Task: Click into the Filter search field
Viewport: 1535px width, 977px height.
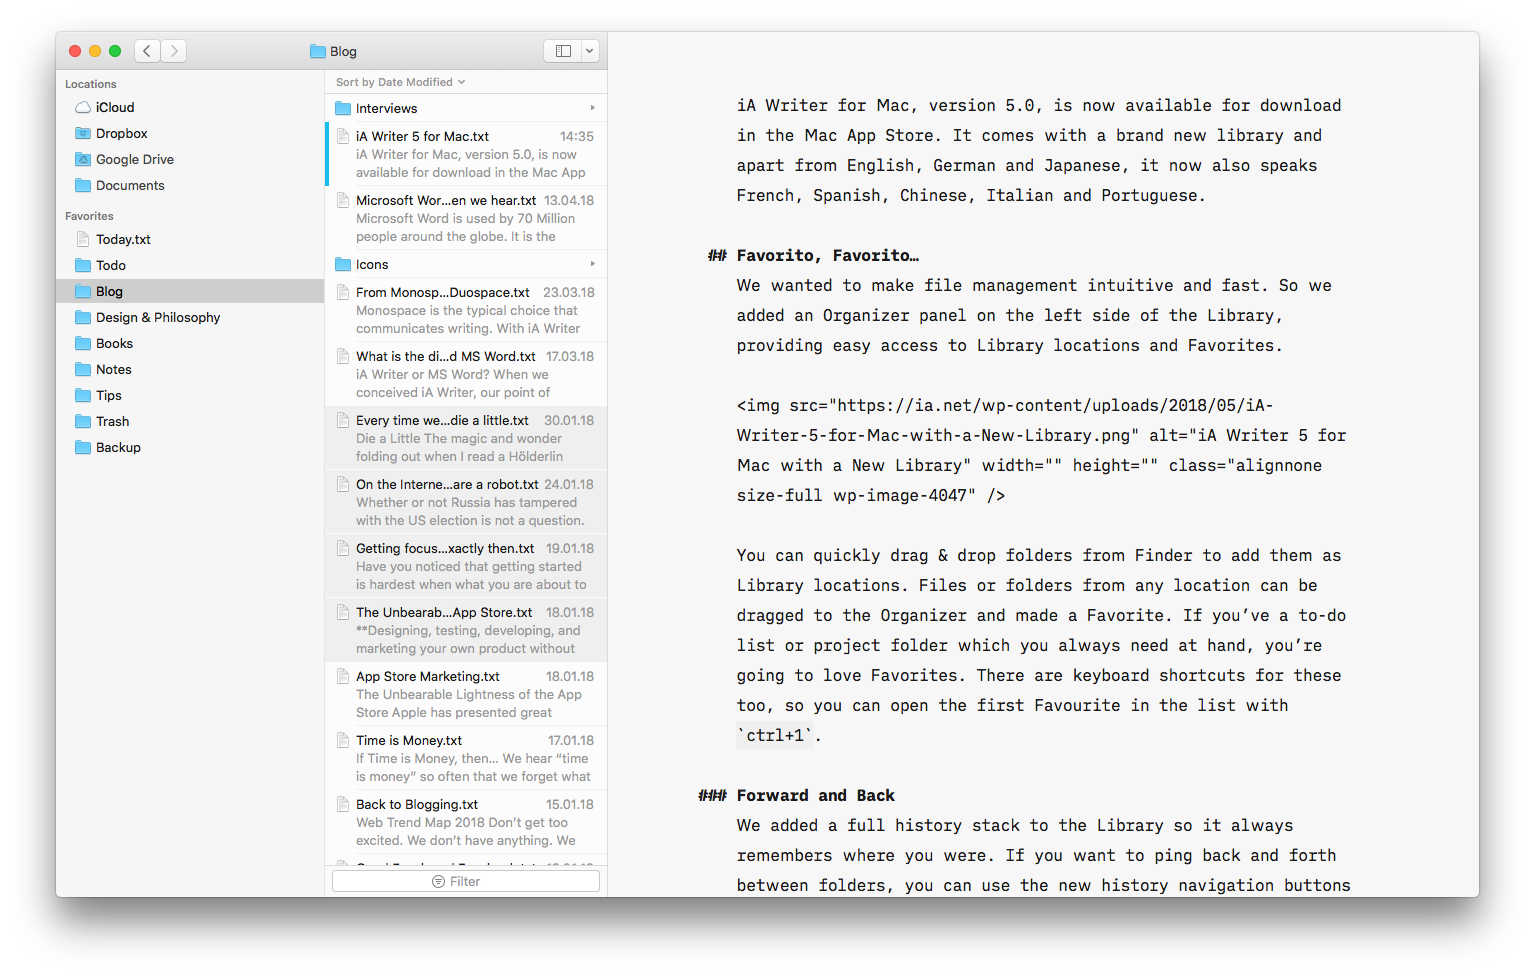Action: coord(466,881)
